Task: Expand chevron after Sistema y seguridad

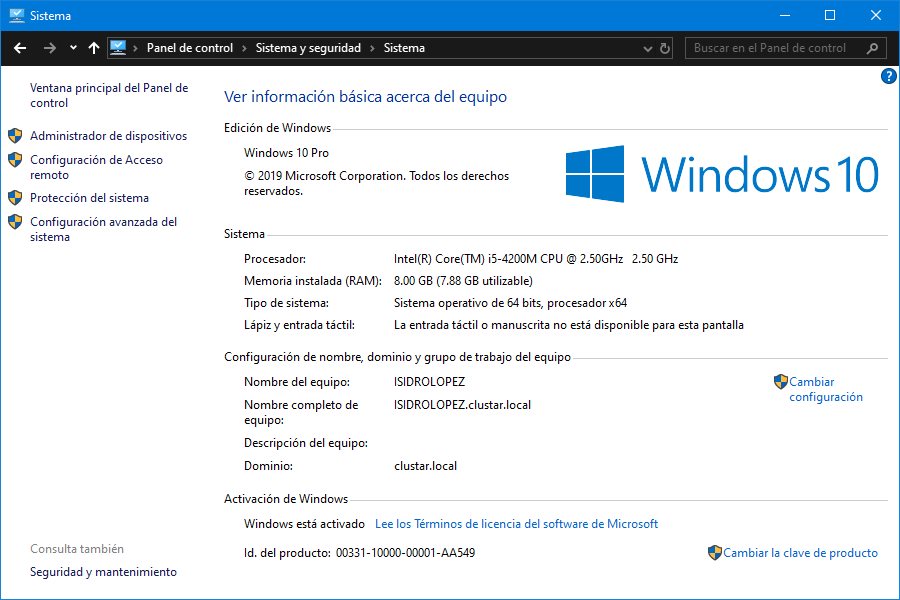Action: point(372,48)
